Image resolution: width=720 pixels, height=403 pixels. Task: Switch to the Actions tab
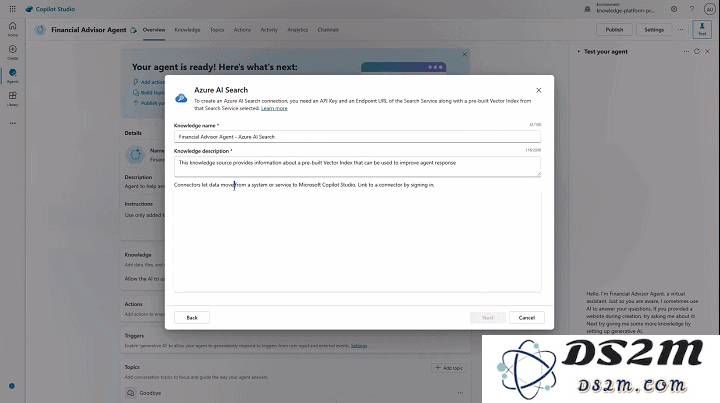click(242, 30)
